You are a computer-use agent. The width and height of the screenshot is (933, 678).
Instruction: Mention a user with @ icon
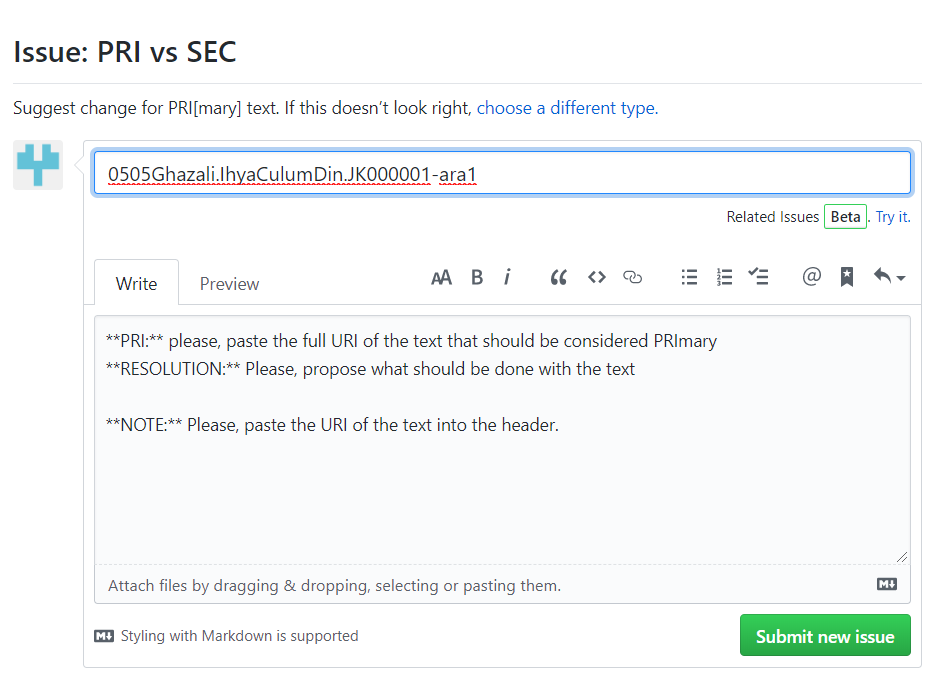point(811,278)
